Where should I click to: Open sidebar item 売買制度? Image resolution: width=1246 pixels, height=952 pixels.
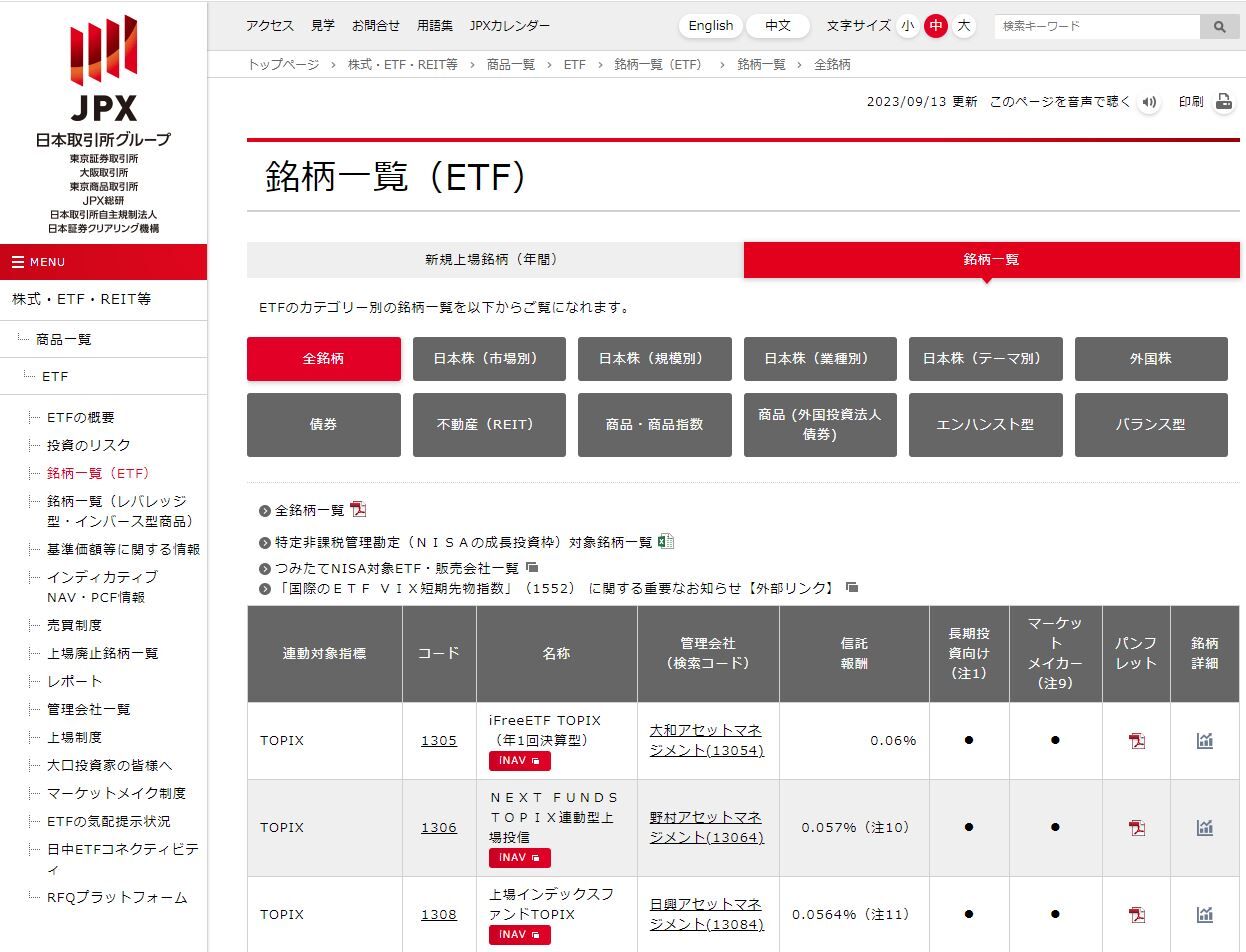[x=74, y=626]
